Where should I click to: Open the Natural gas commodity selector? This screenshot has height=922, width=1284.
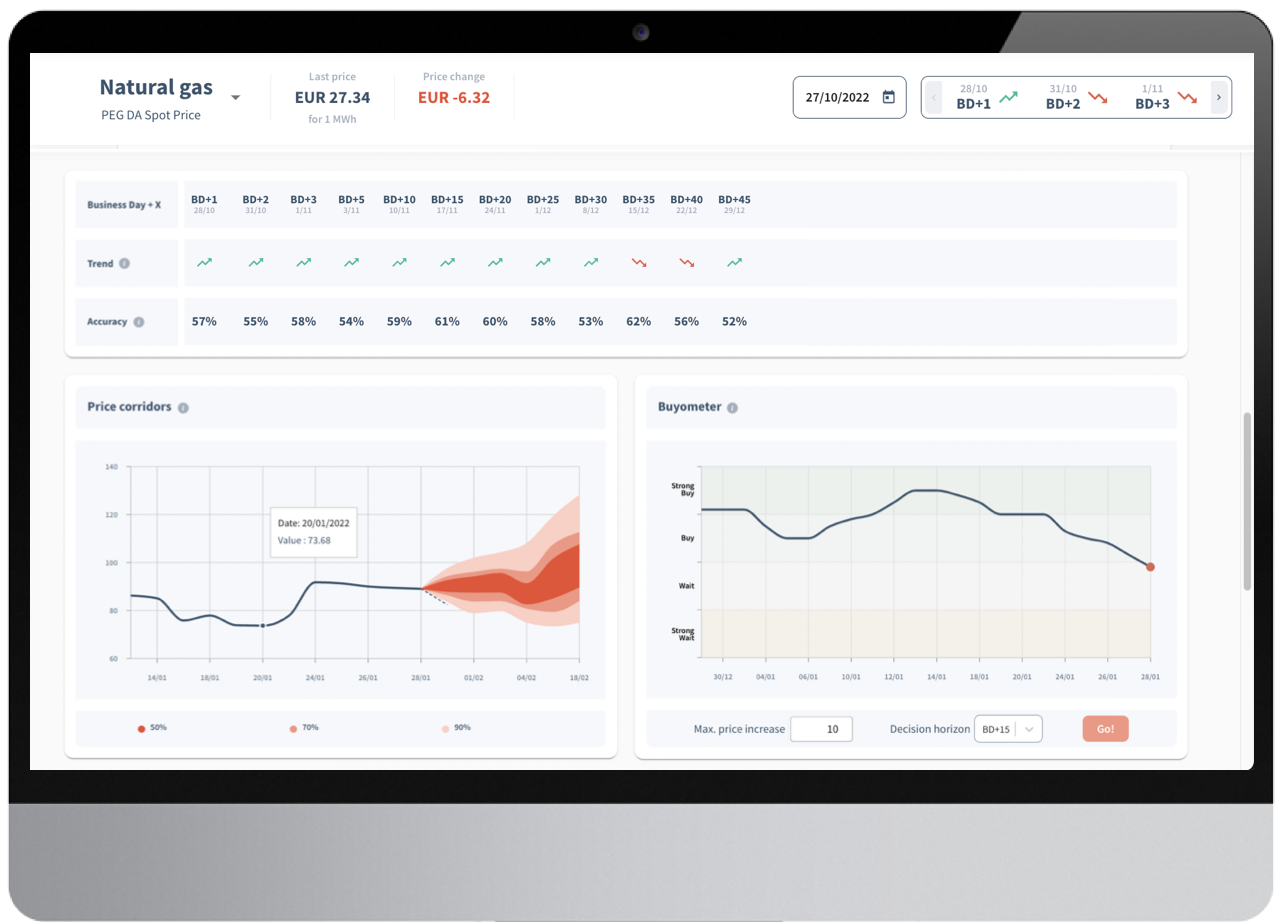[235, 96]
